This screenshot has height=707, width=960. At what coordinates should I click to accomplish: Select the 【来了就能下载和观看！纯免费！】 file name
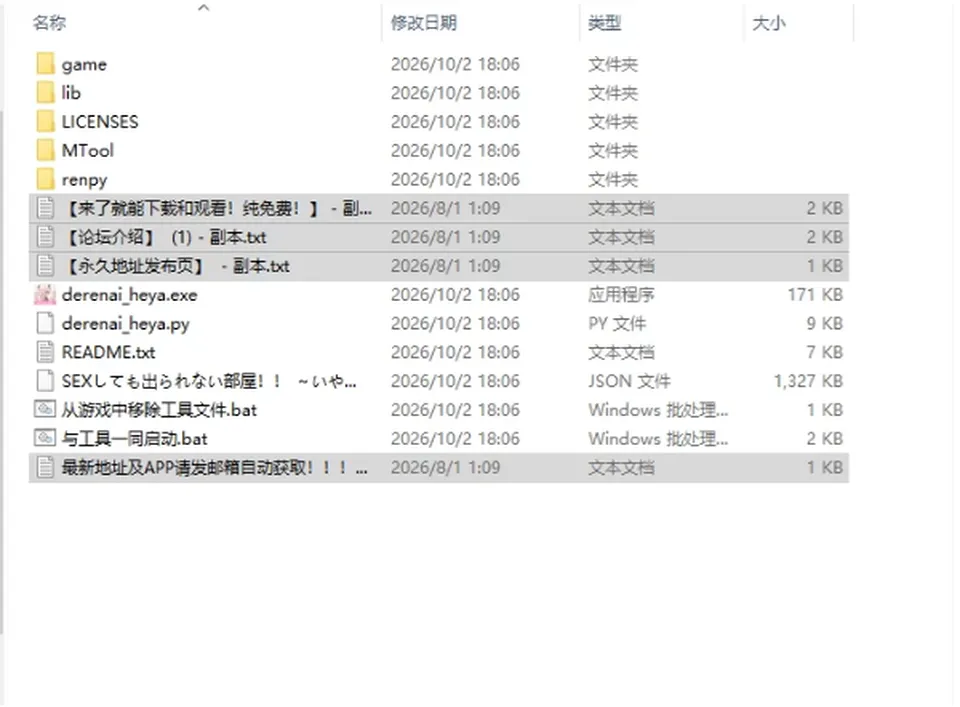217,208
